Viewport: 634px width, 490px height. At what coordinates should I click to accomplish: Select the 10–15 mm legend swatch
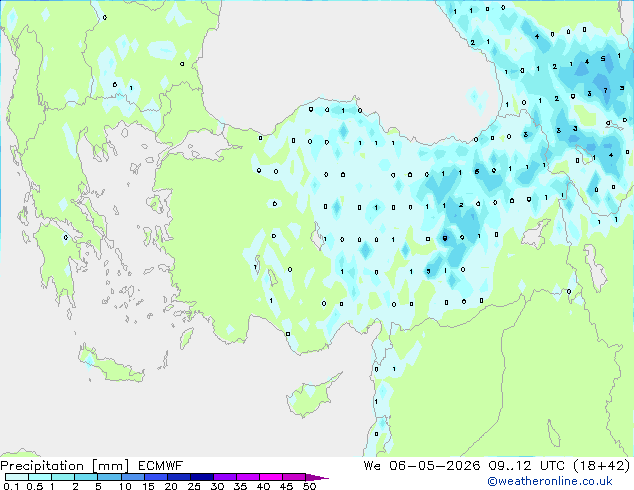click(x=132, y=477)
